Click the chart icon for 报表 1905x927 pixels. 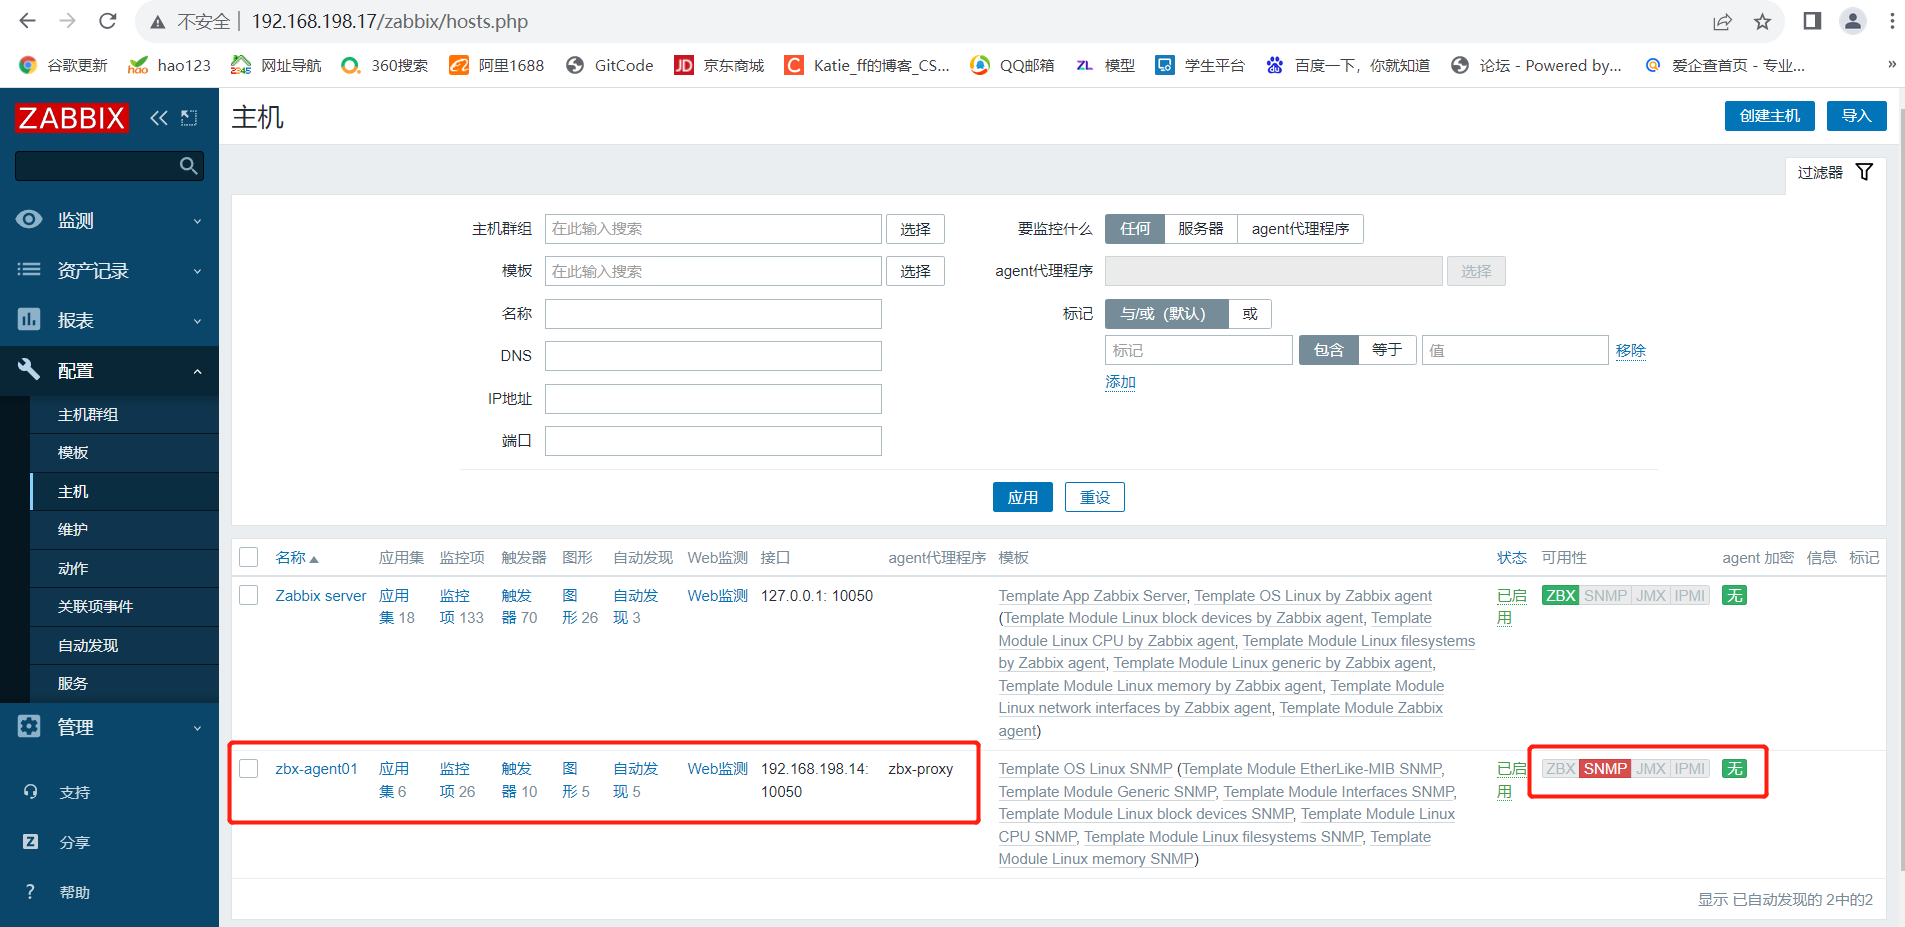point(29,319)
